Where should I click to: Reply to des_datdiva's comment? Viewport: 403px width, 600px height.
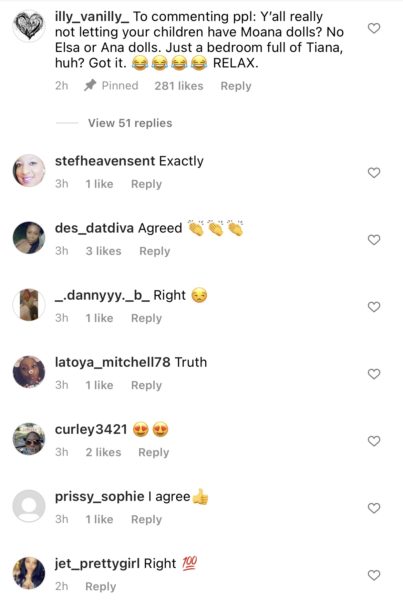(x=155, y=251)
